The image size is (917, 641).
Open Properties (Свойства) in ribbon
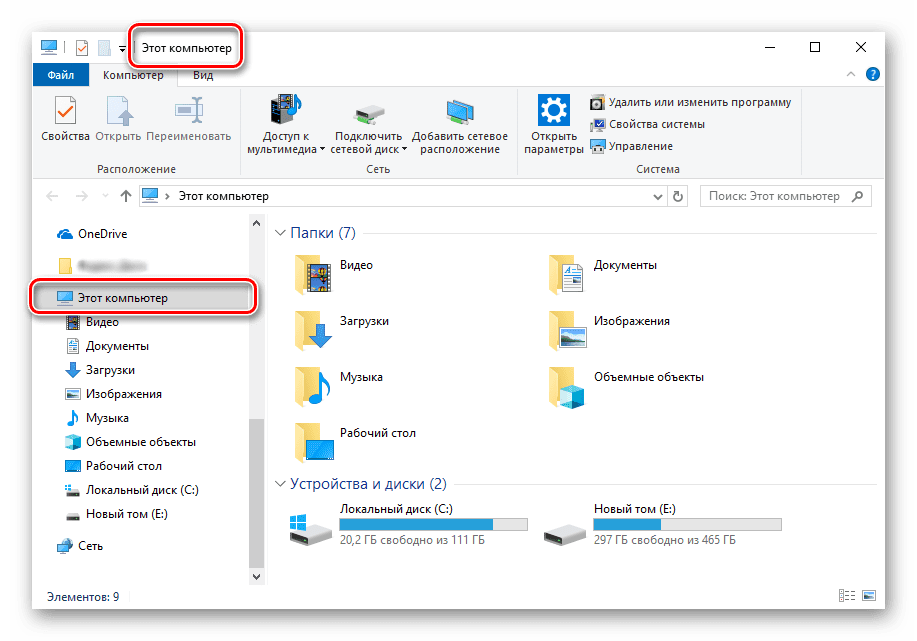pyautogui.click(x=65, y=119)
